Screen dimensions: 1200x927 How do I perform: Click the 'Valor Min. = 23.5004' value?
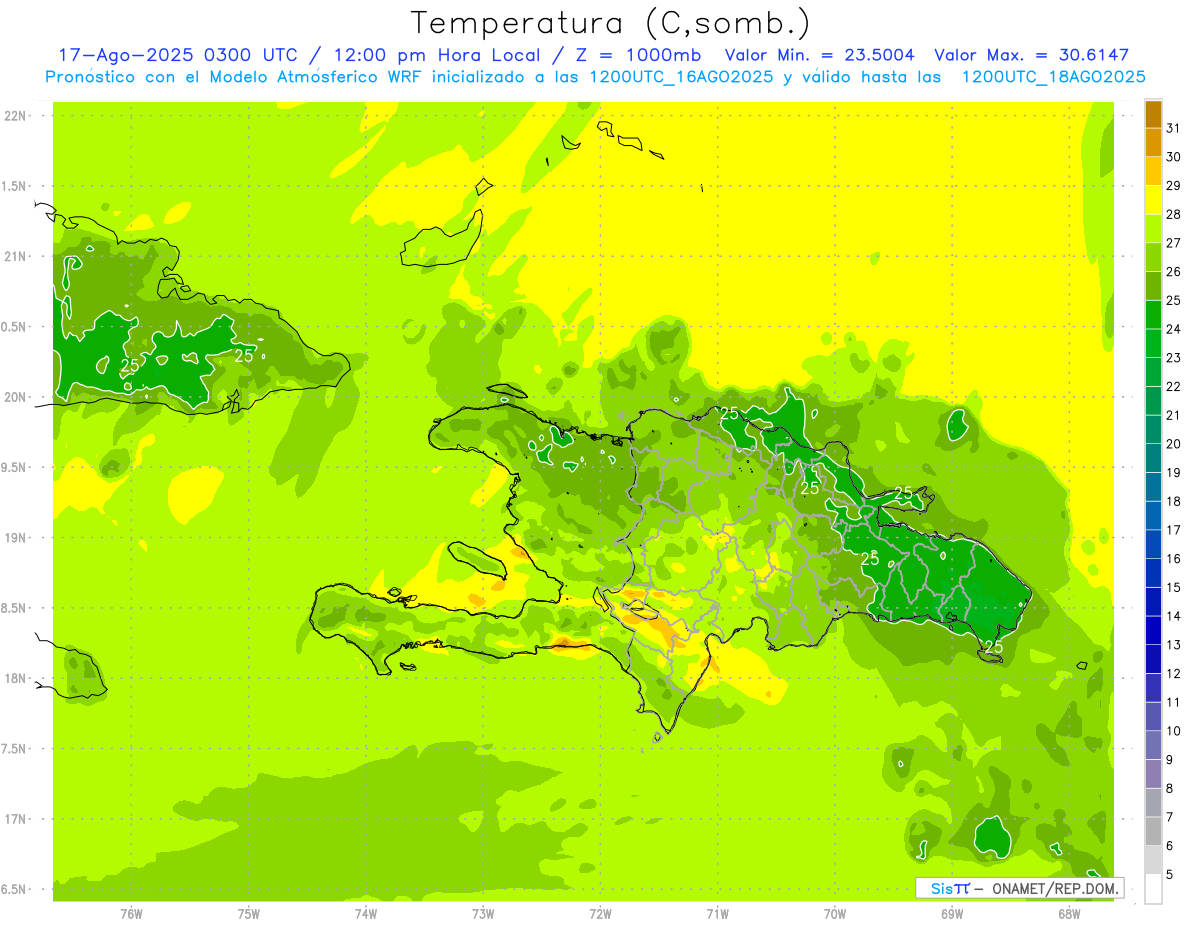(x=819, y=56)
